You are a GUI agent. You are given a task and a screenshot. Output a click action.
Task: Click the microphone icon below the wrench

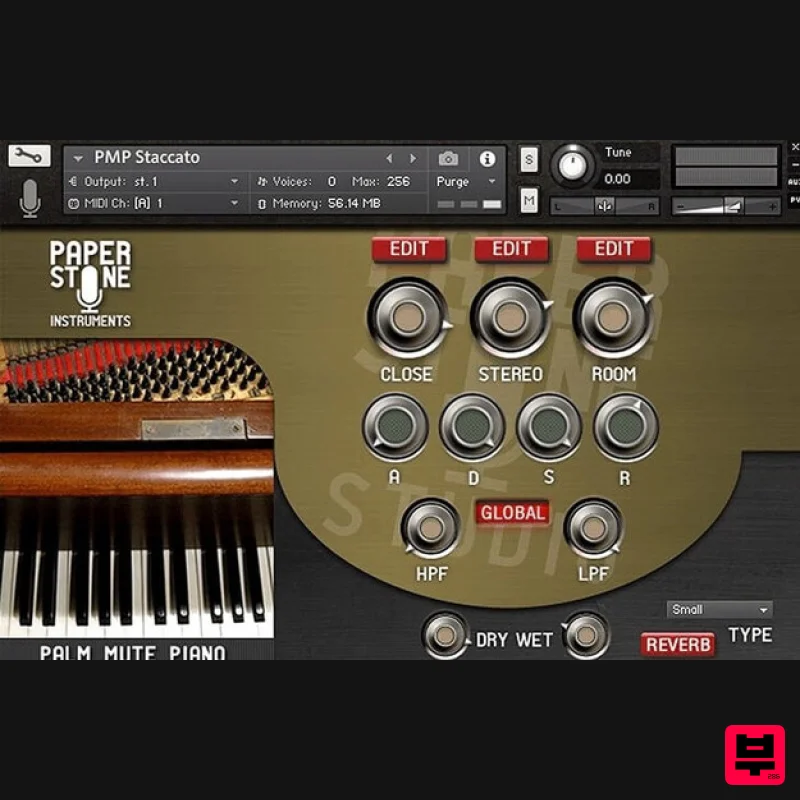(x=28, y=194)
